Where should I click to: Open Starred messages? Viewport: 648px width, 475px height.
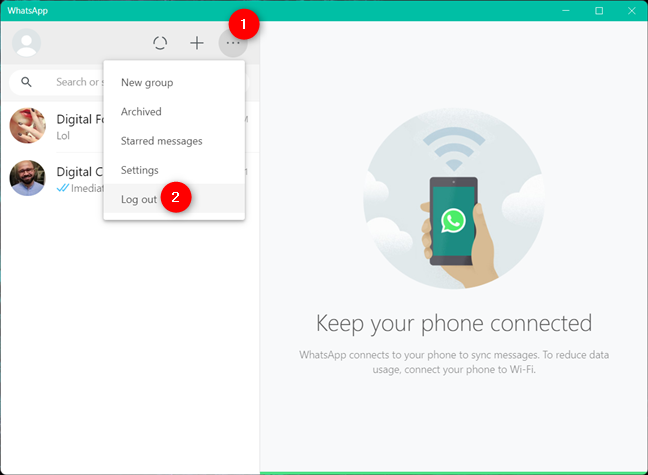174,141
